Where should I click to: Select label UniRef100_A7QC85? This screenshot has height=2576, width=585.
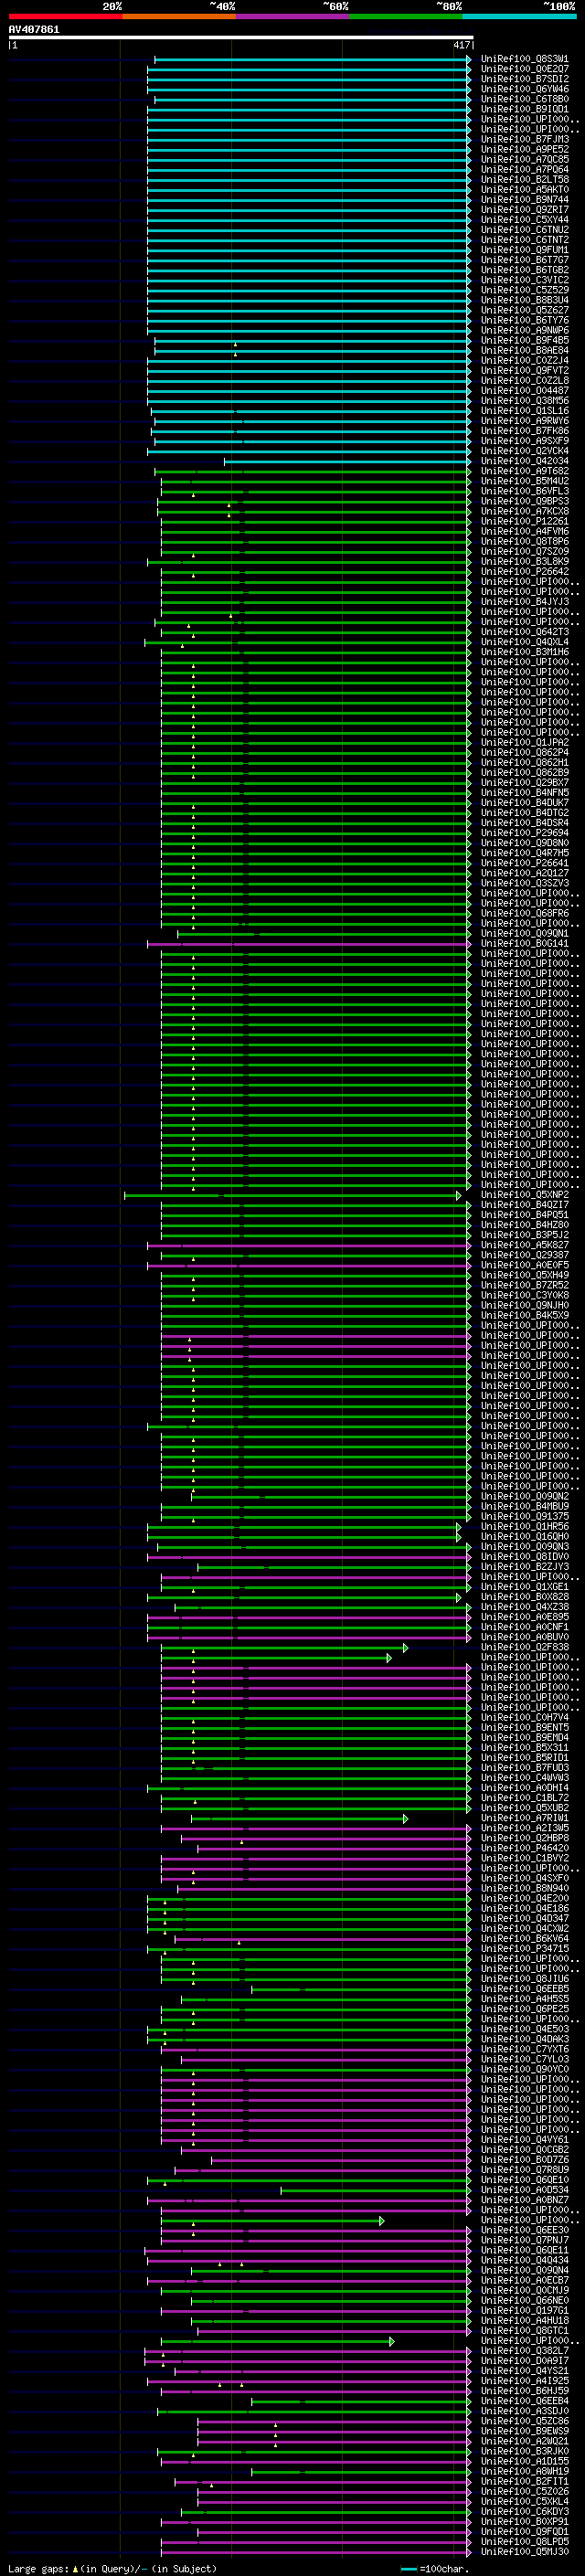point(525,159)
